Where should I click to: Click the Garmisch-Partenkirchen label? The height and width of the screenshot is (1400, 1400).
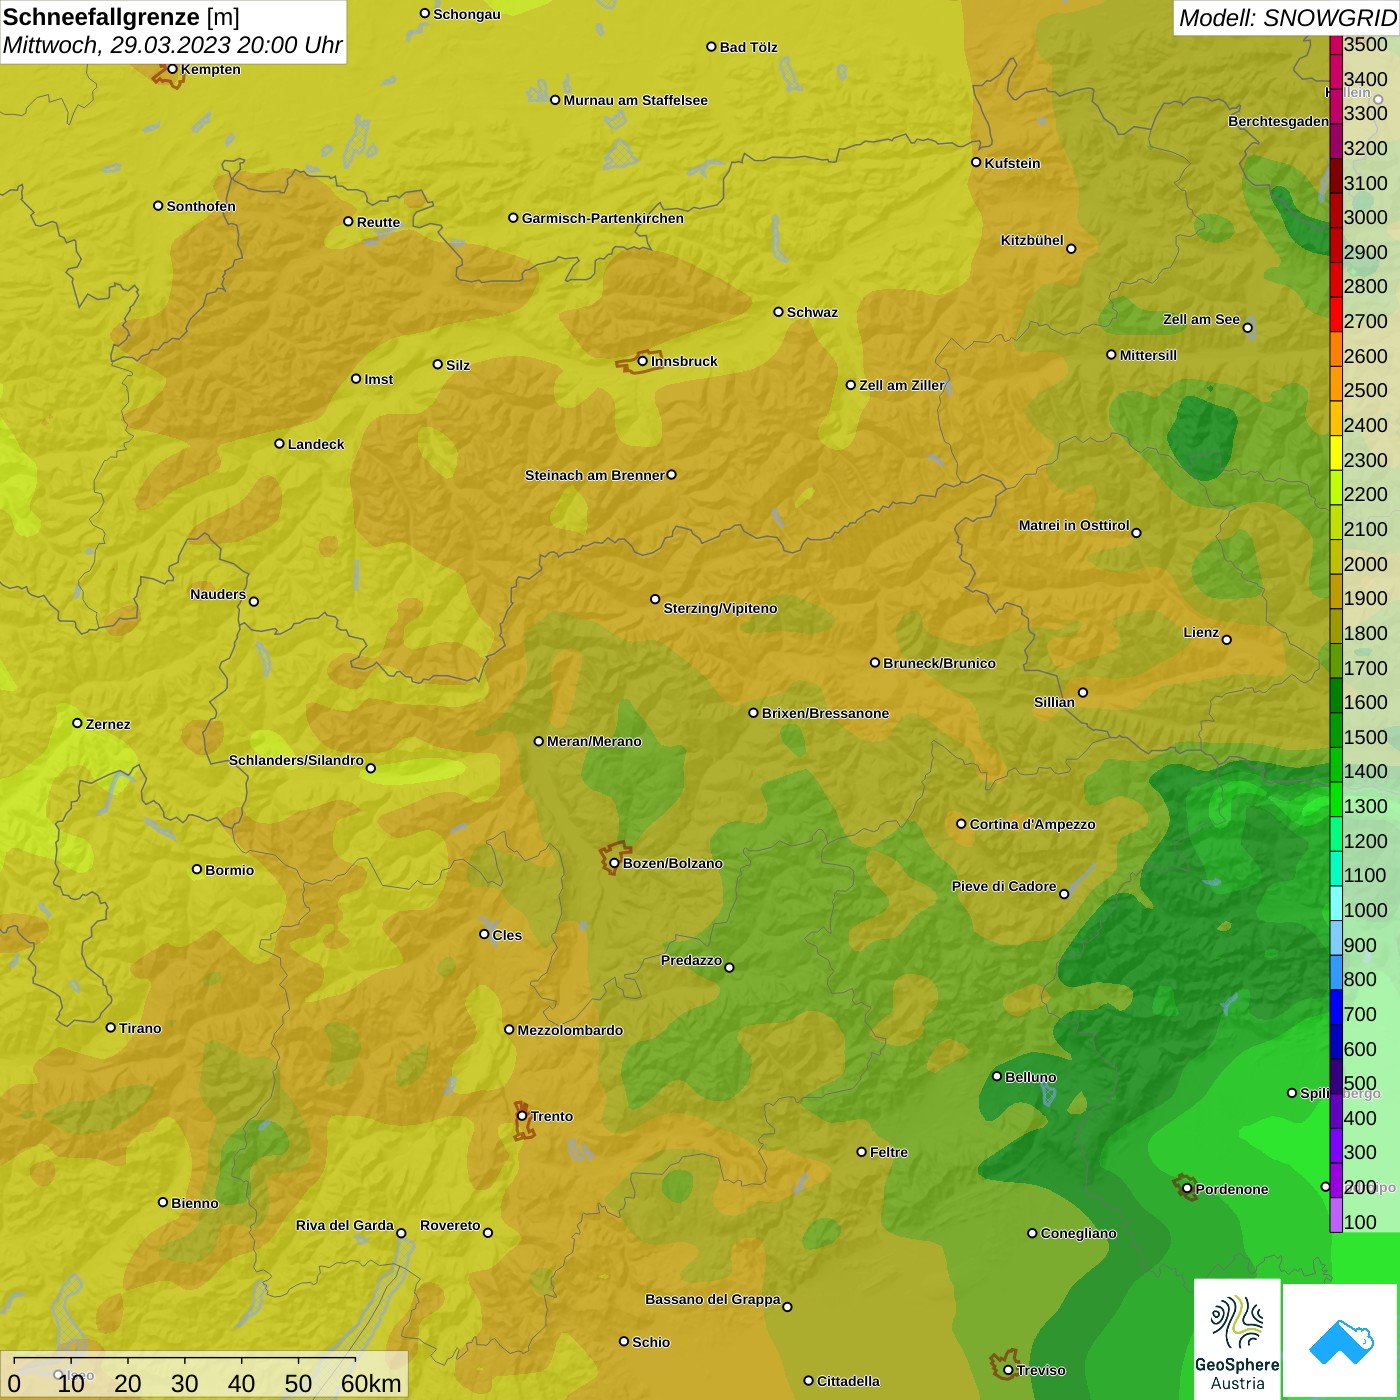[x=603, y=218]
